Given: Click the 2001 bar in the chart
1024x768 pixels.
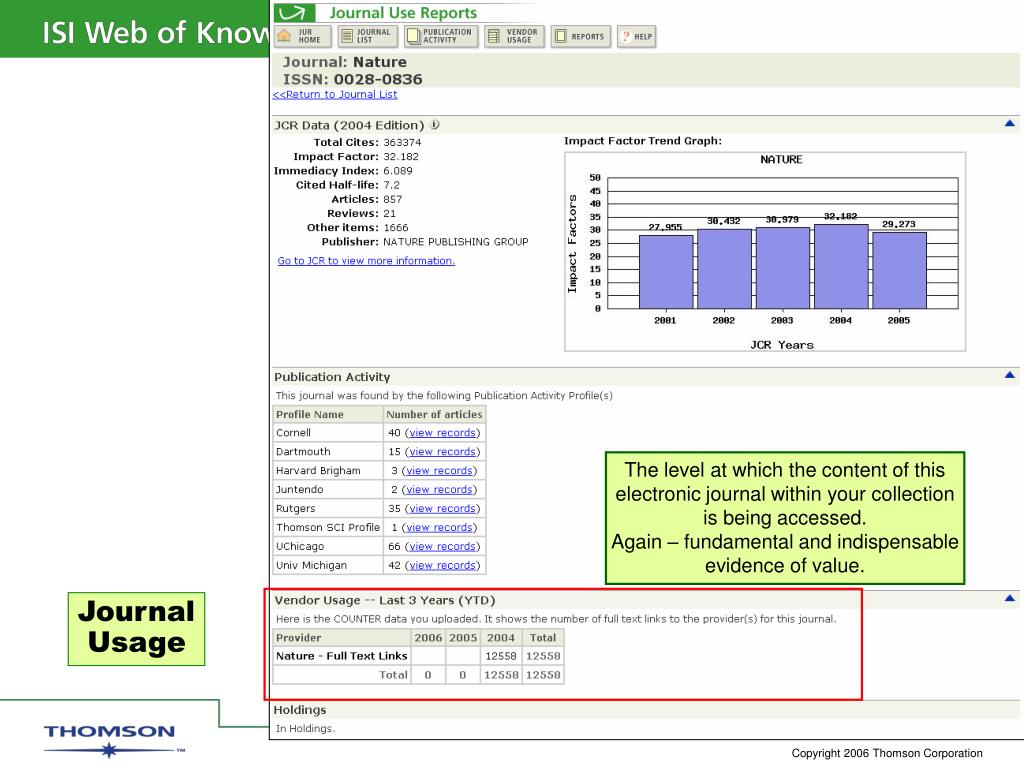Looking at the screenshot, I should [665, 272].
